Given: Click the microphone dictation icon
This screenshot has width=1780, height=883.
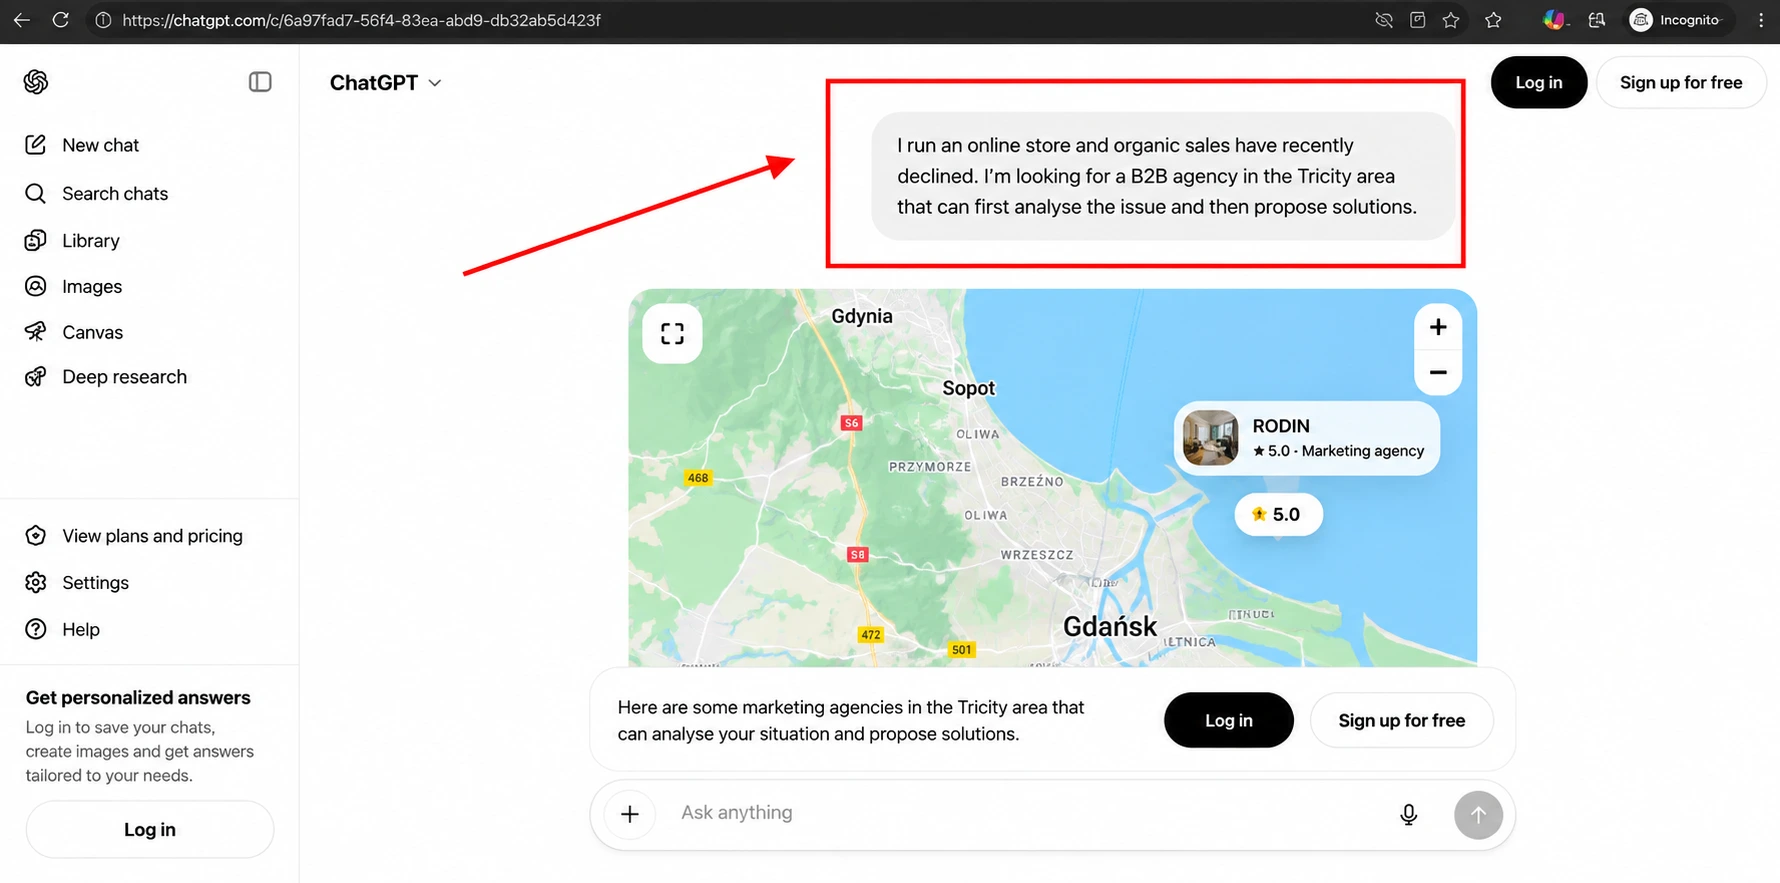Looking at the screenshot, I should pyautogui.click(x=1408, y=814).
